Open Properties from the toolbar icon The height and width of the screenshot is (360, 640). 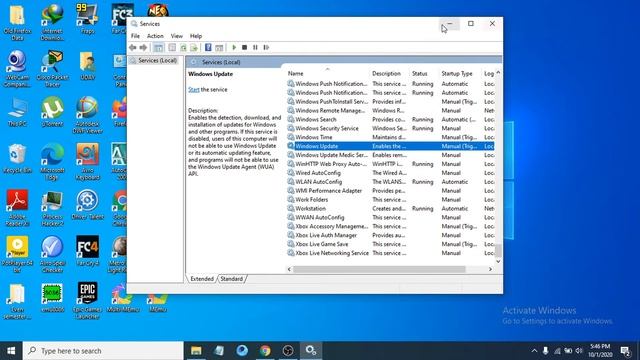pos(172,48)
